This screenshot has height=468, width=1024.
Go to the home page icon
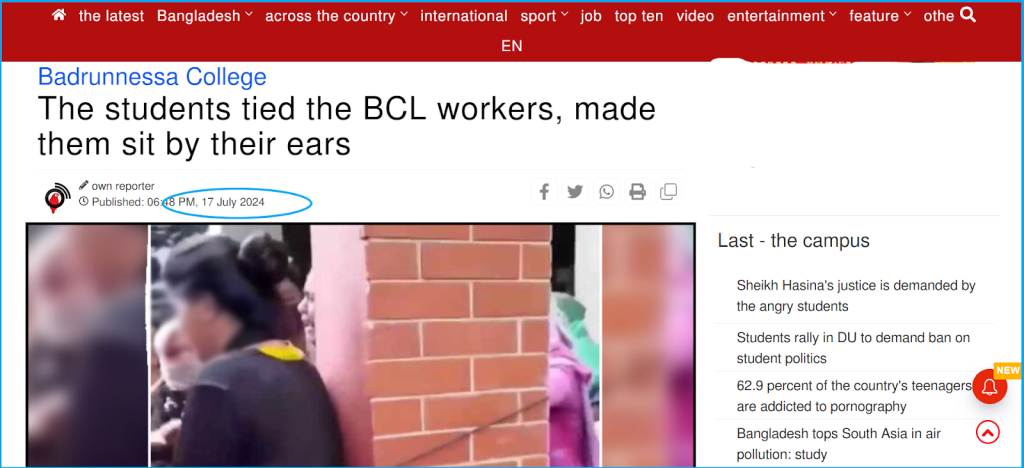(x=59, y=16)
